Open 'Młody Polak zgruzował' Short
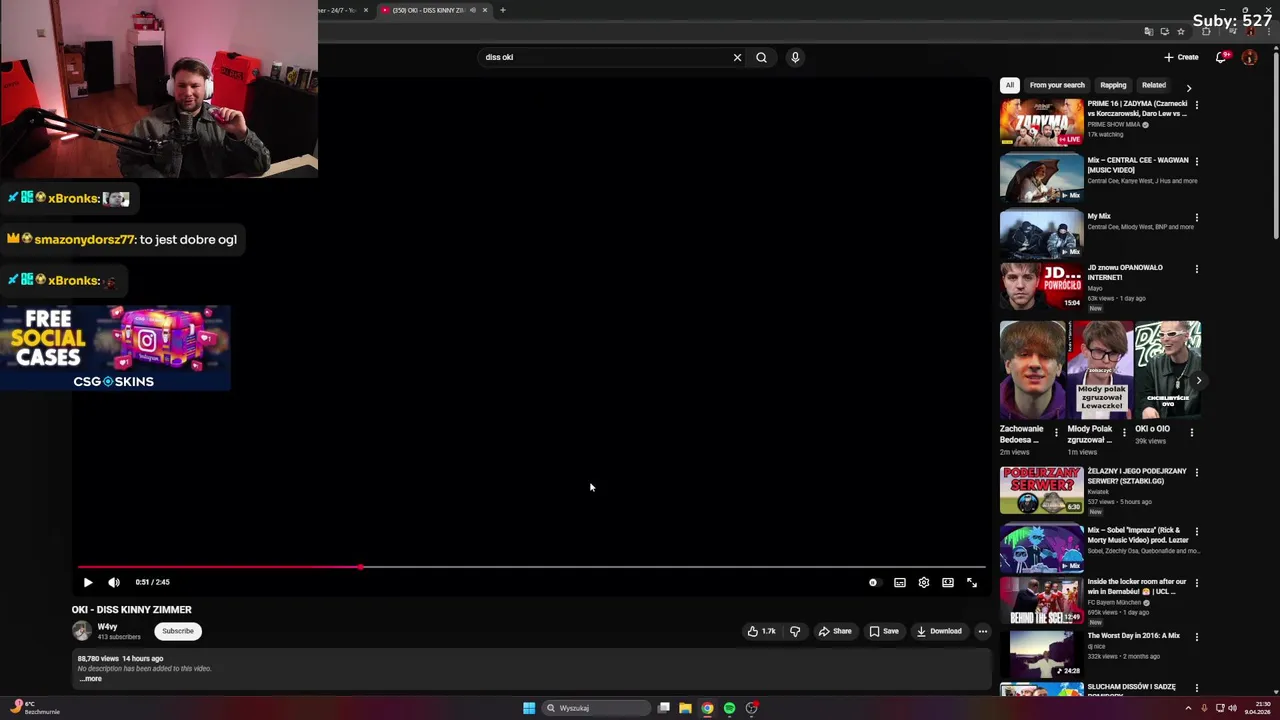This screenshot has width=1280, height=720. coord(1100,370)
